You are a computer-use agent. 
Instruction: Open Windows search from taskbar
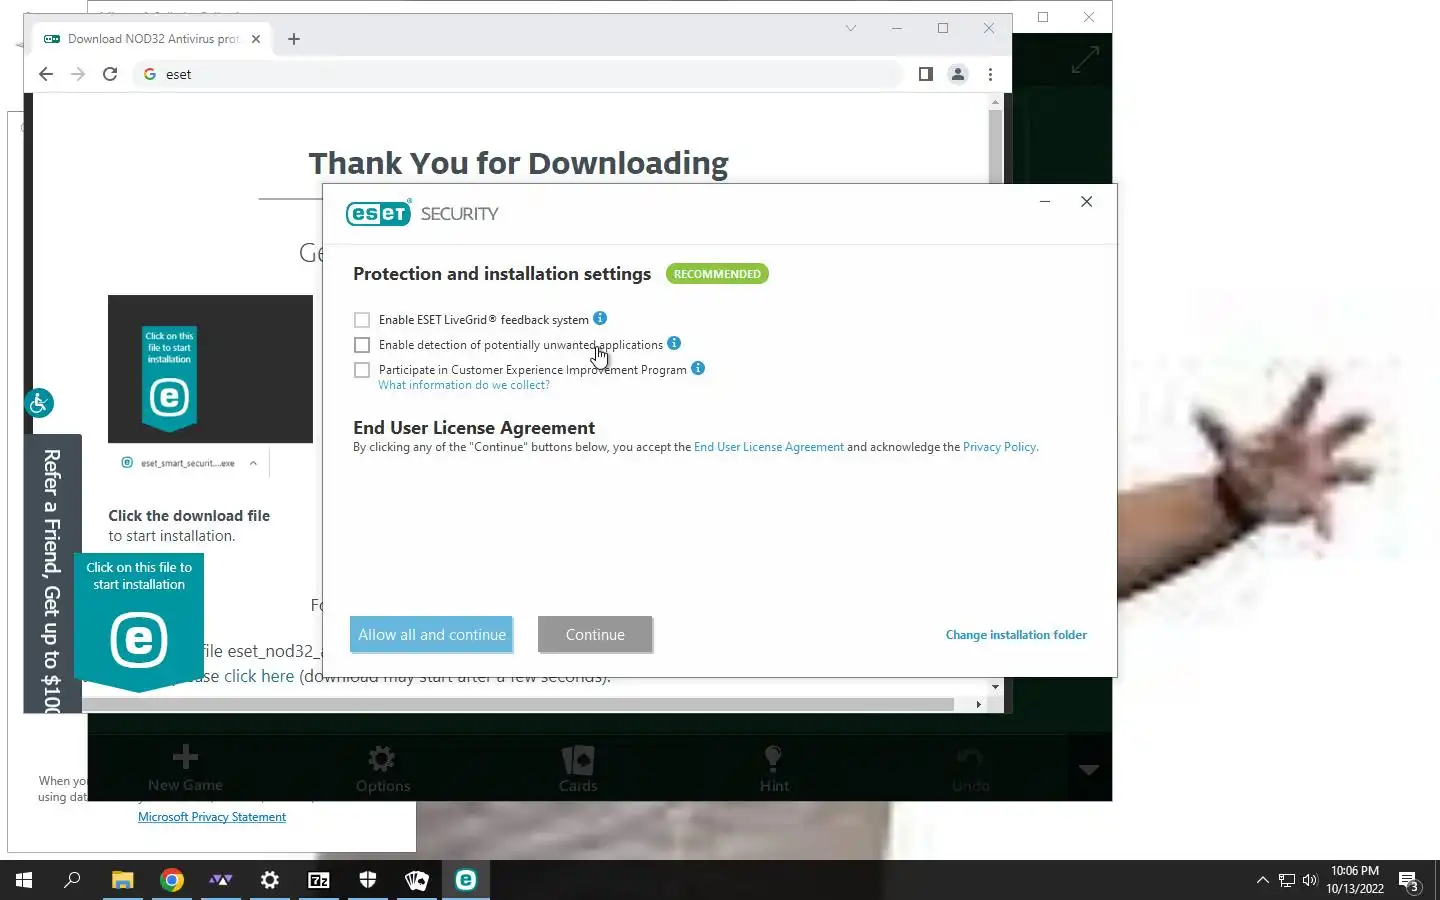click(x=72, y=880)
